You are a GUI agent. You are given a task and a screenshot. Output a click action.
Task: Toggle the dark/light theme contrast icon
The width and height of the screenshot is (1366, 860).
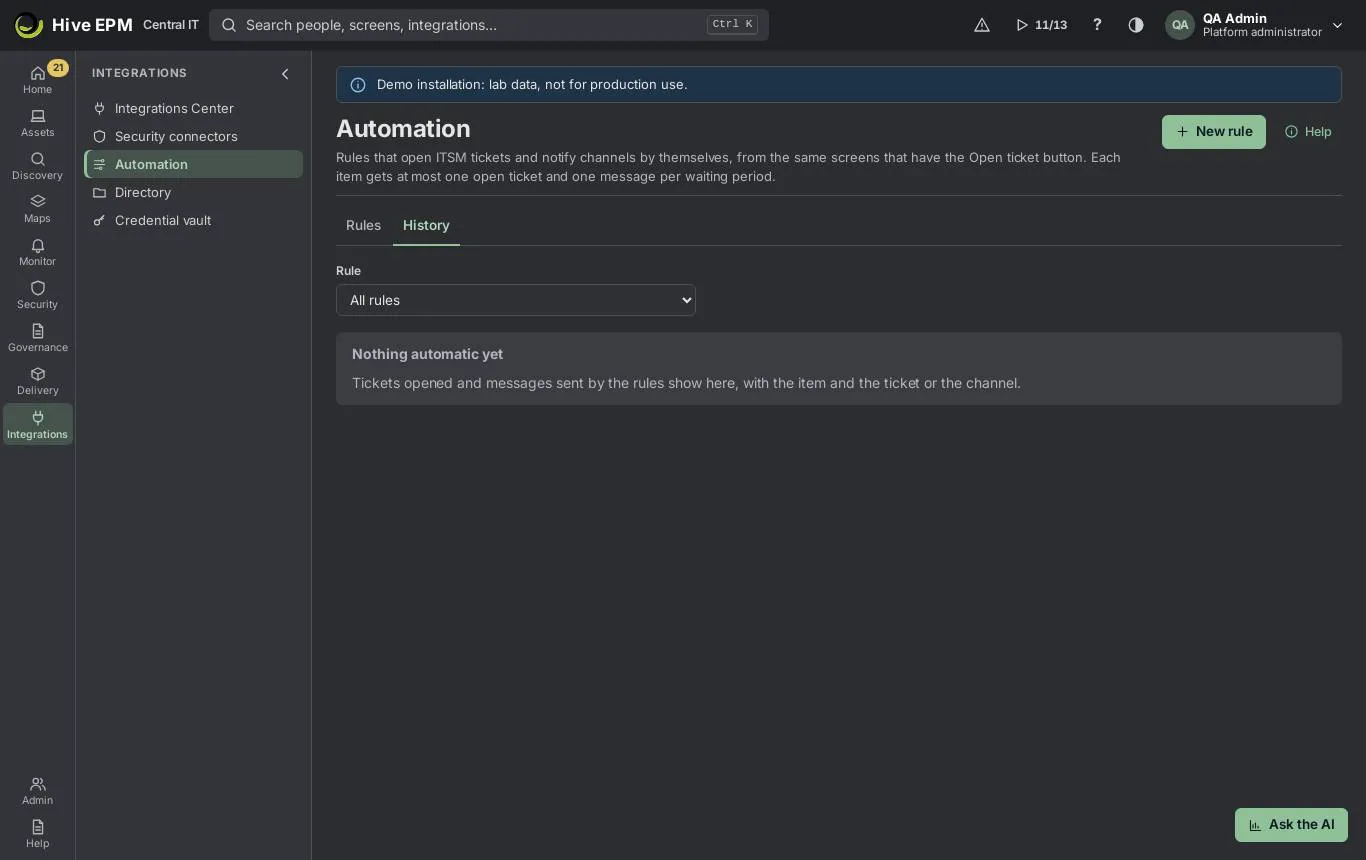click(x=1136, y=25)
